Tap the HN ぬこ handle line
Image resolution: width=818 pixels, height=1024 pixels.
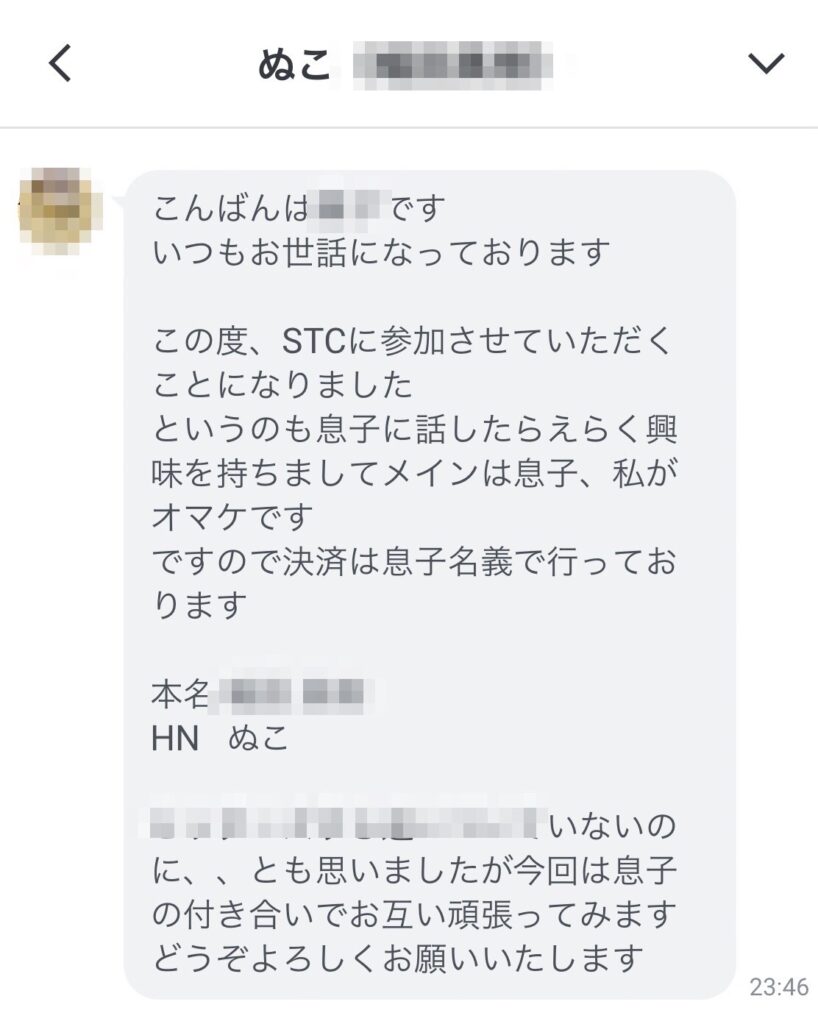point(220,739)
